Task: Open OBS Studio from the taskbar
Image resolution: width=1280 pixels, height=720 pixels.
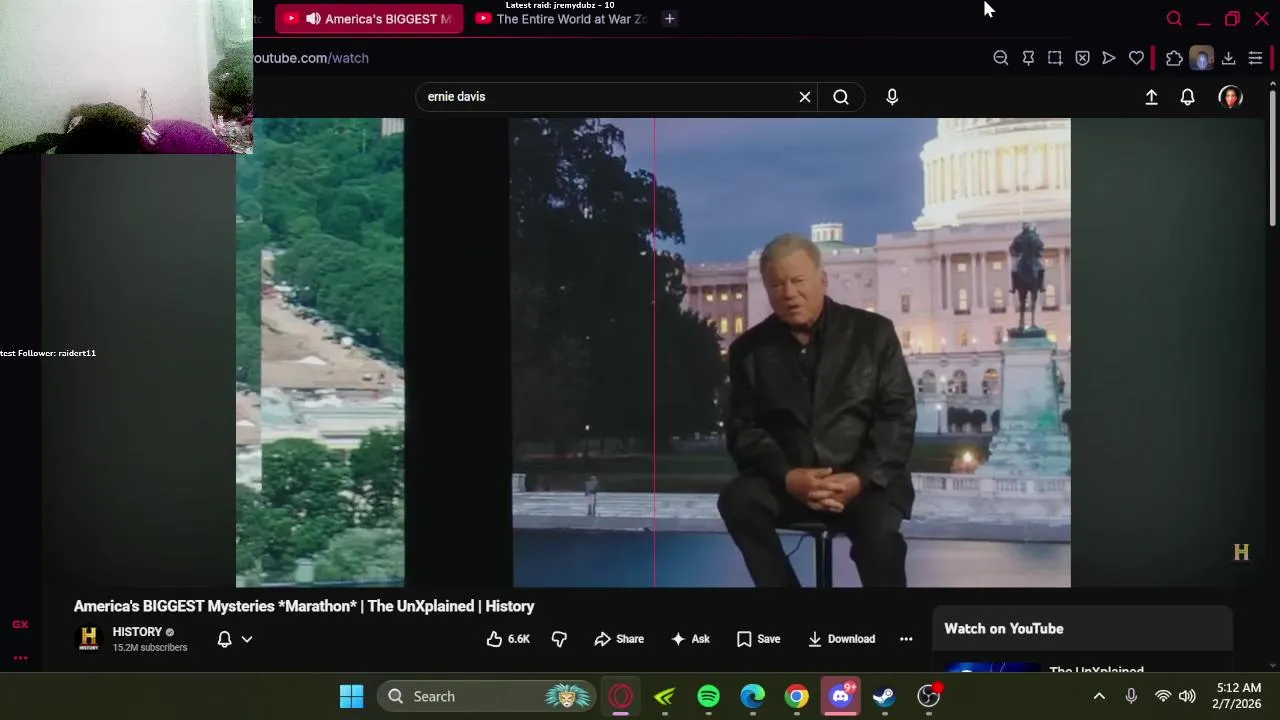Action: coord(929,696)
